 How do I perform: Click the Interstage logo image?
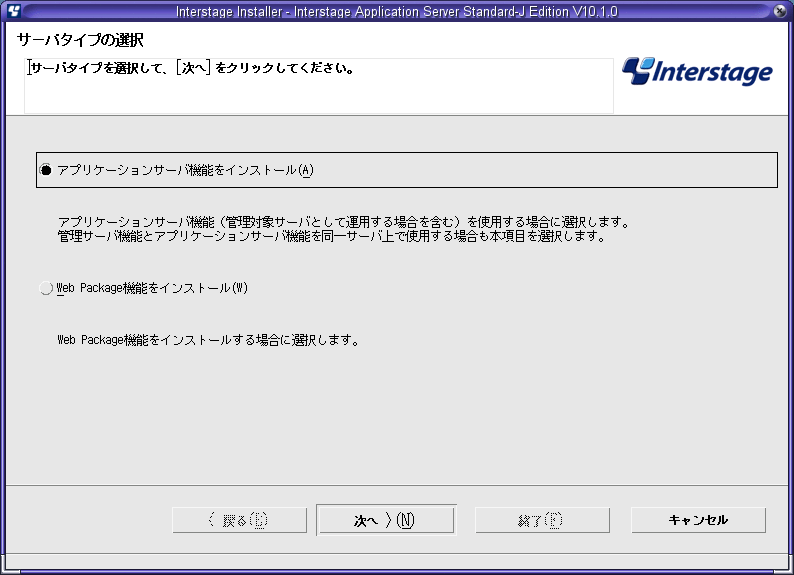coord(697,71)
